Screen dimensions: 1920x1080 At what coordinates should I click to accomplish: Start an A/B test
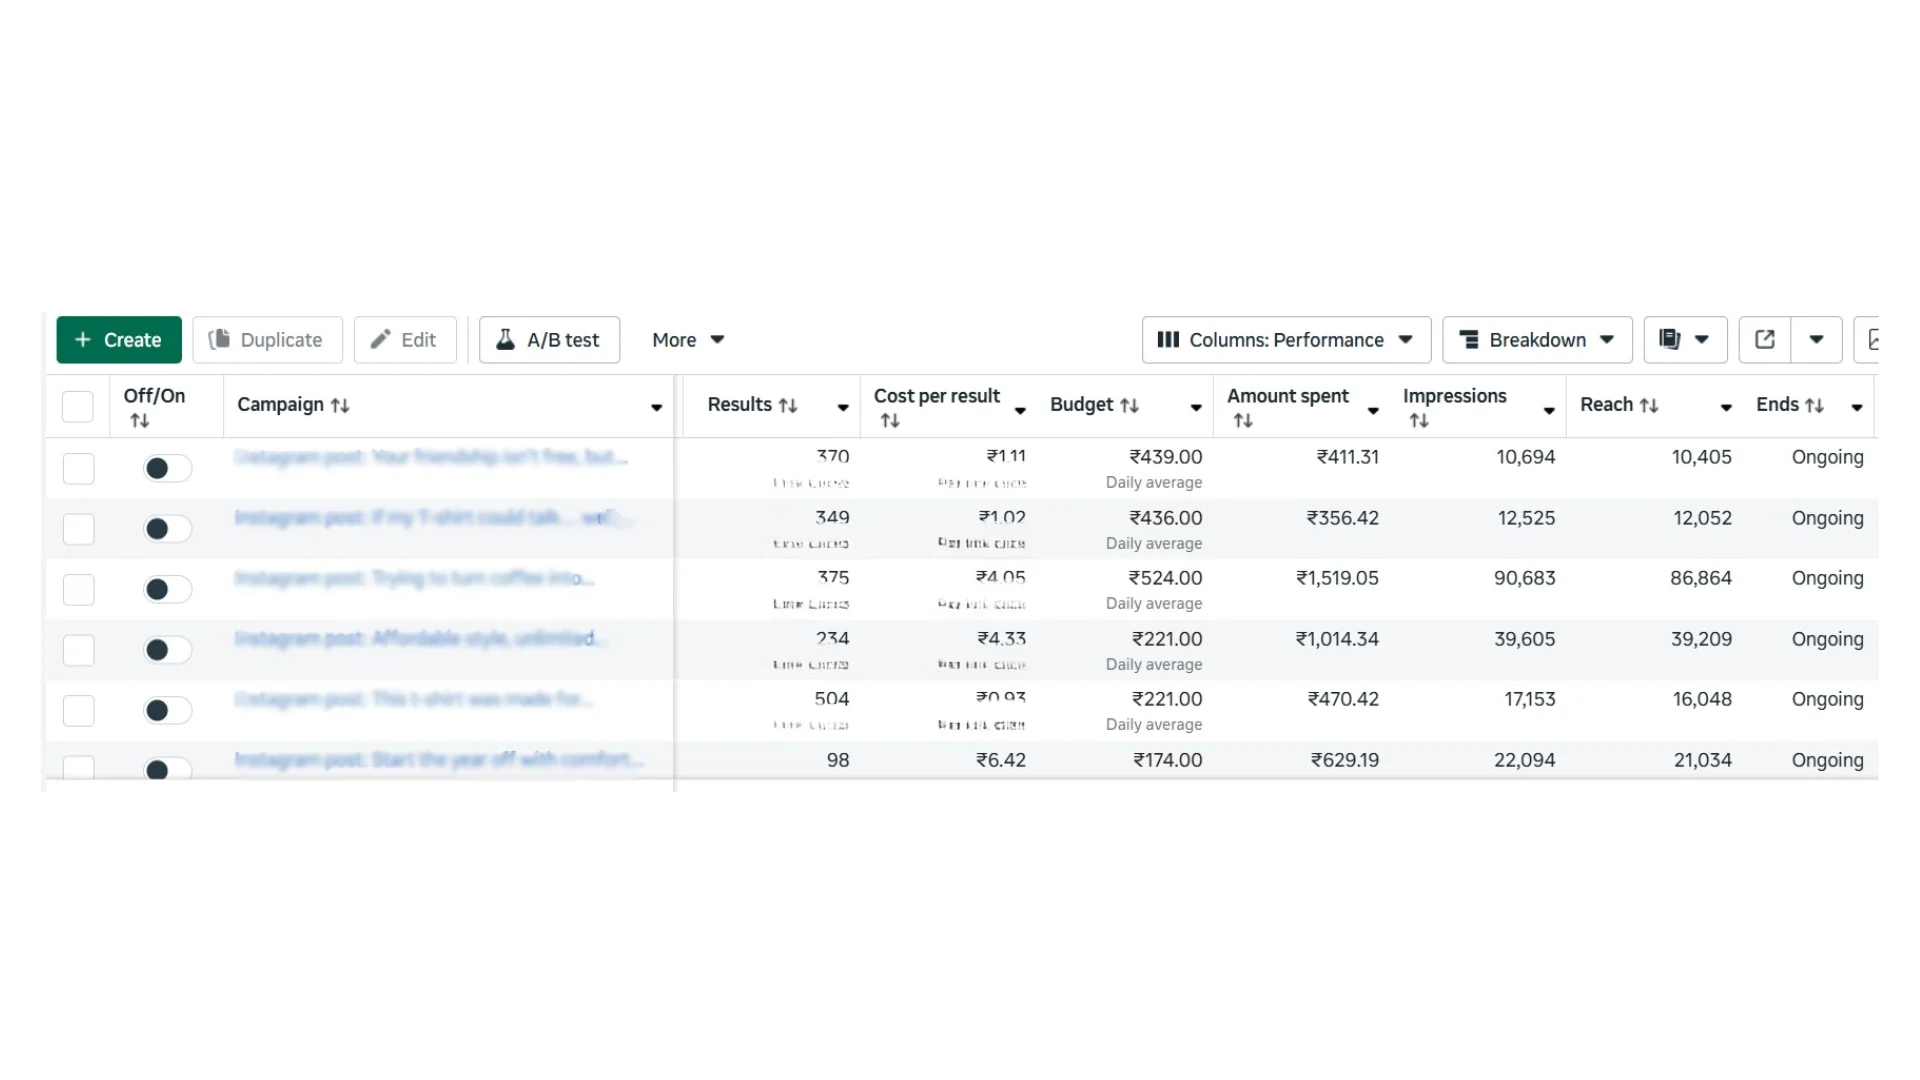click(x=549, y=340)
